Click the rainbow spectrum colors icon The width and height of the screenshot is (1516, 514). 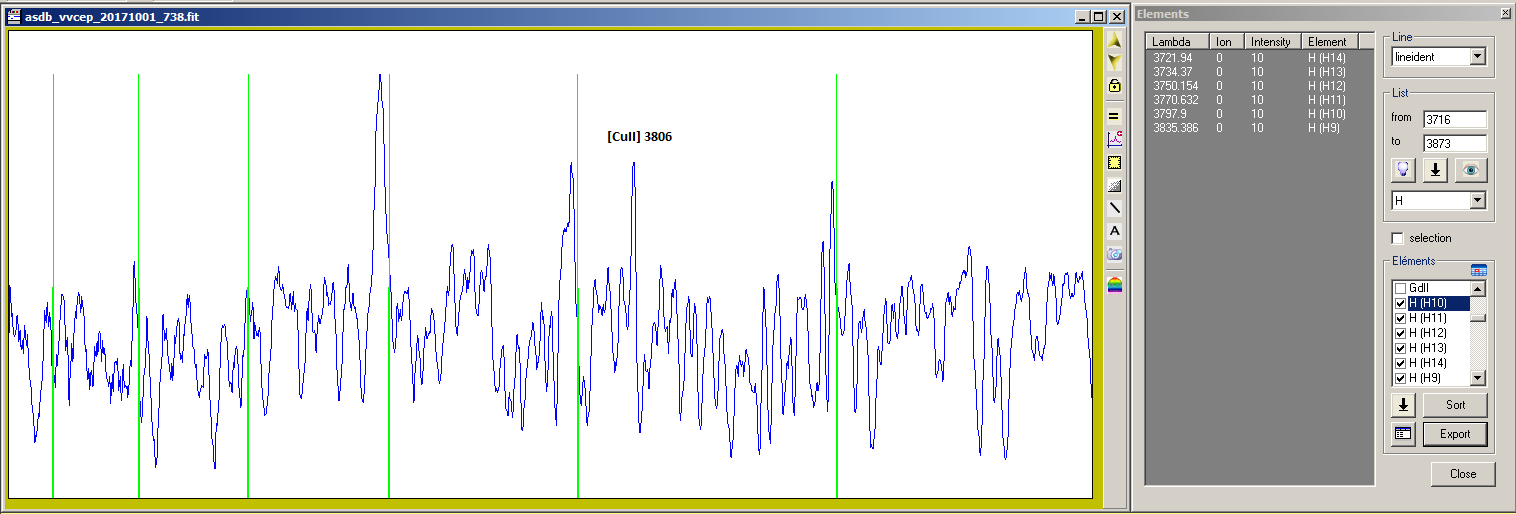coord(1114,285)
